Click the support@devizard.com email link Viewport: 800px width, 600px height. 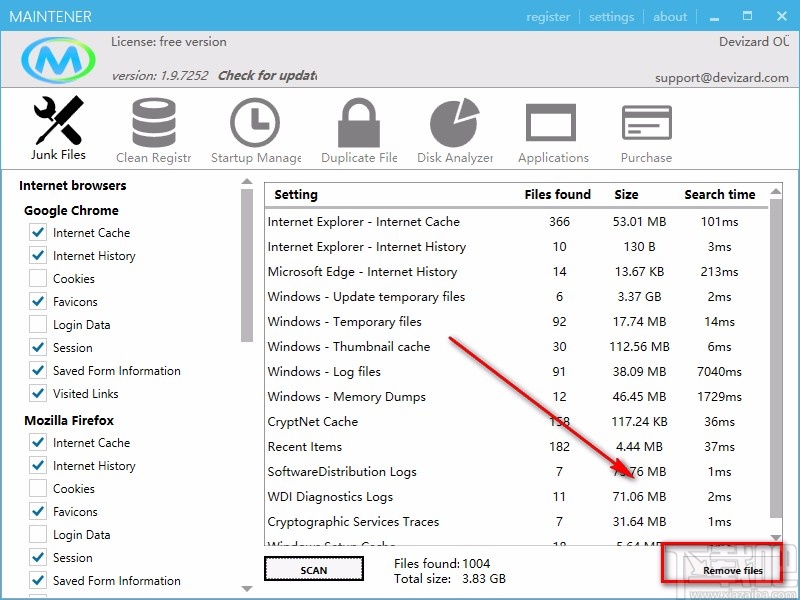[x=722, y=78]
